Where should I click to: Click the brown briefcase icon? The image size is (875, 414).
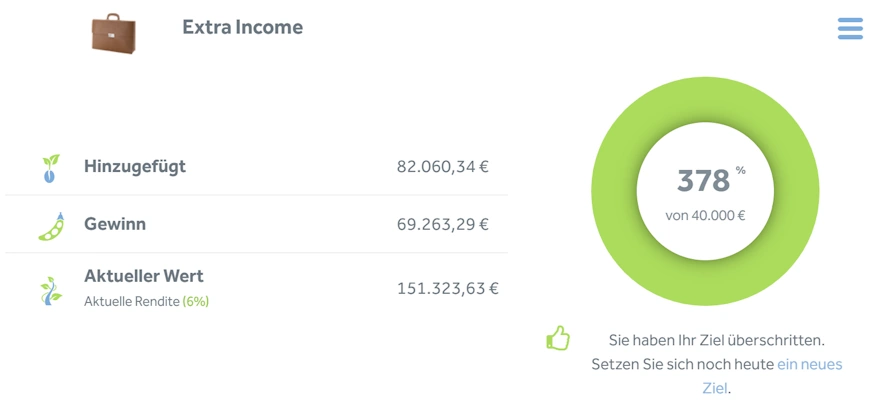point(114,34)
